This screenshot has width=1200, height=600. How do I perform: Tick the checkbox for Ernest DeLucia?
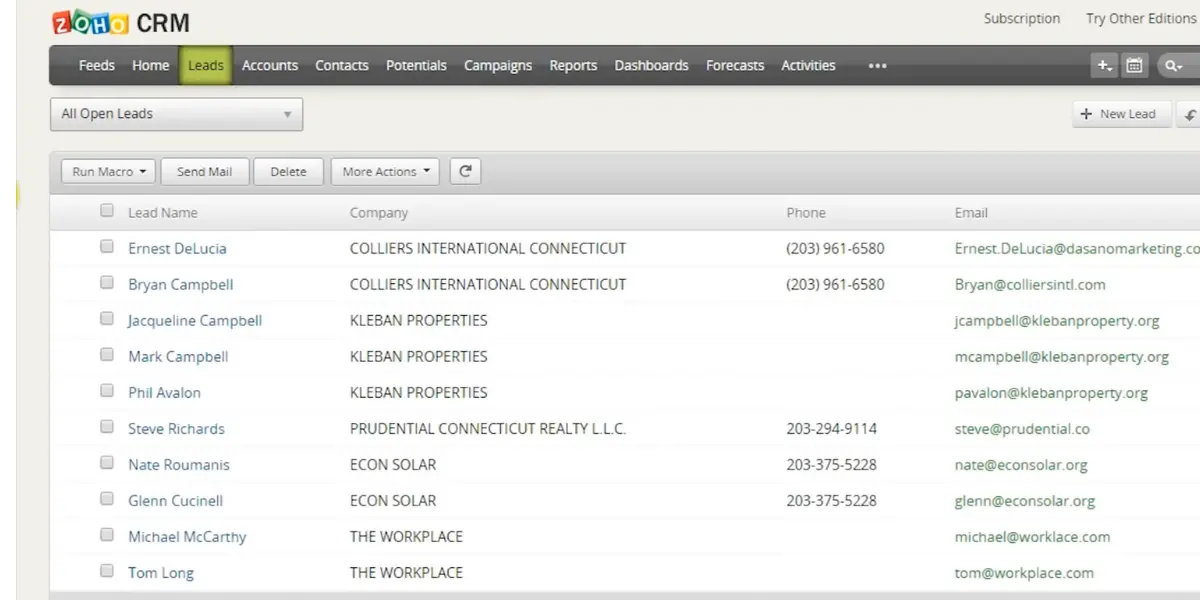tap(107, 247)
